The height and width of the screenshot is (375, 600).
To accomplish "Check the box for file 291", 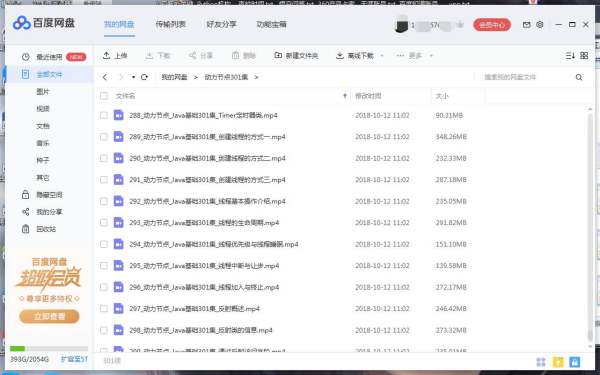I will [104, 179].
